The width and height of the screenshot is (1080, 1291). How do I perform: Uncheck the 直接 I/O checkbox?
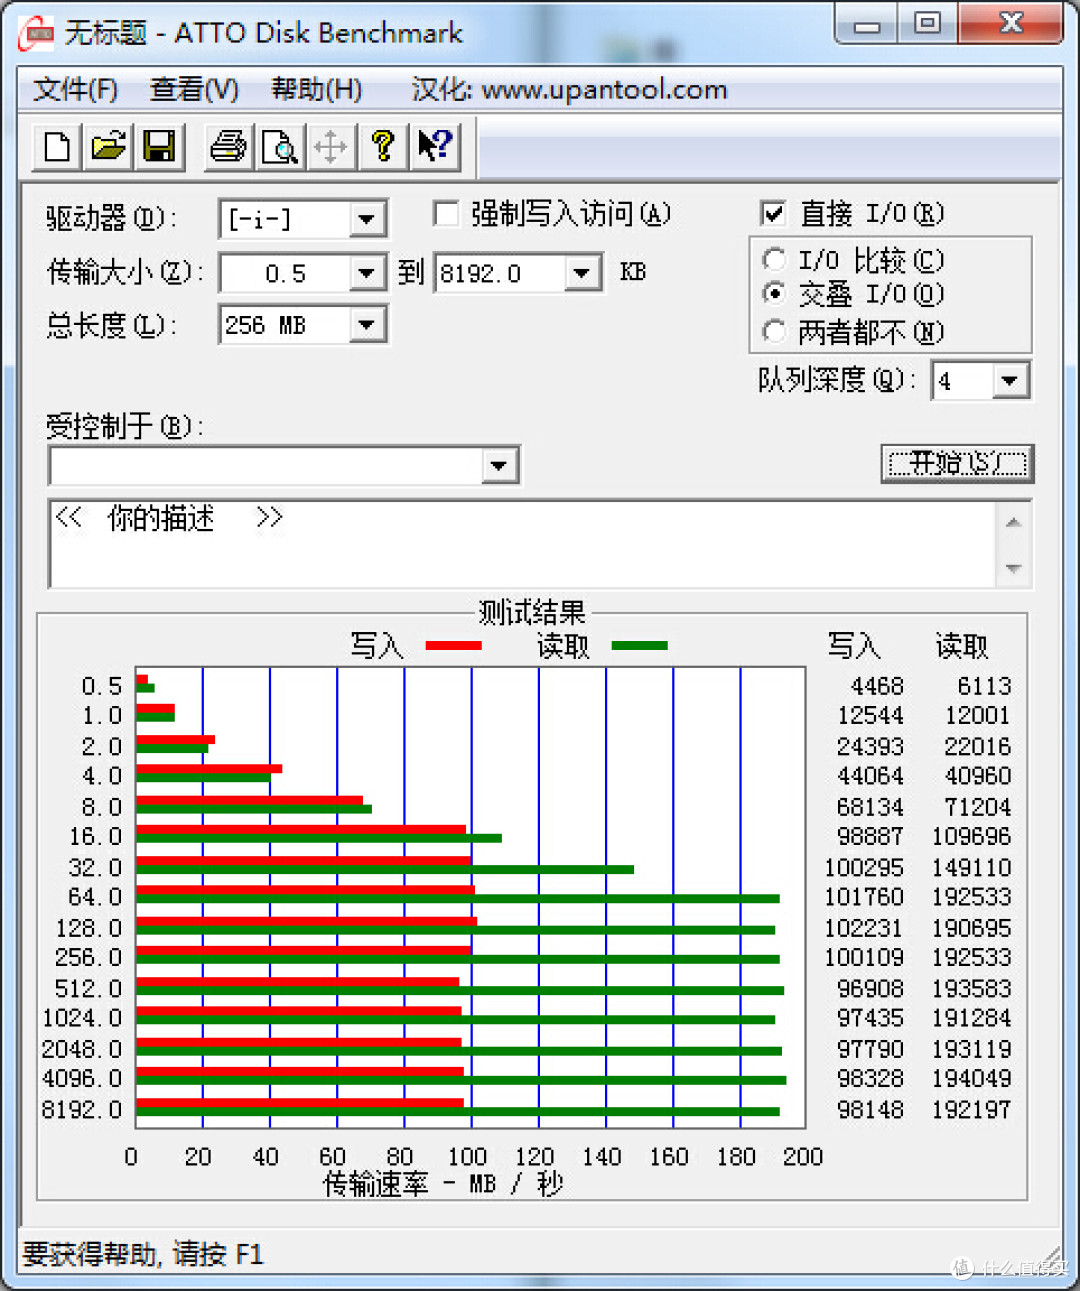pos(772,213)
